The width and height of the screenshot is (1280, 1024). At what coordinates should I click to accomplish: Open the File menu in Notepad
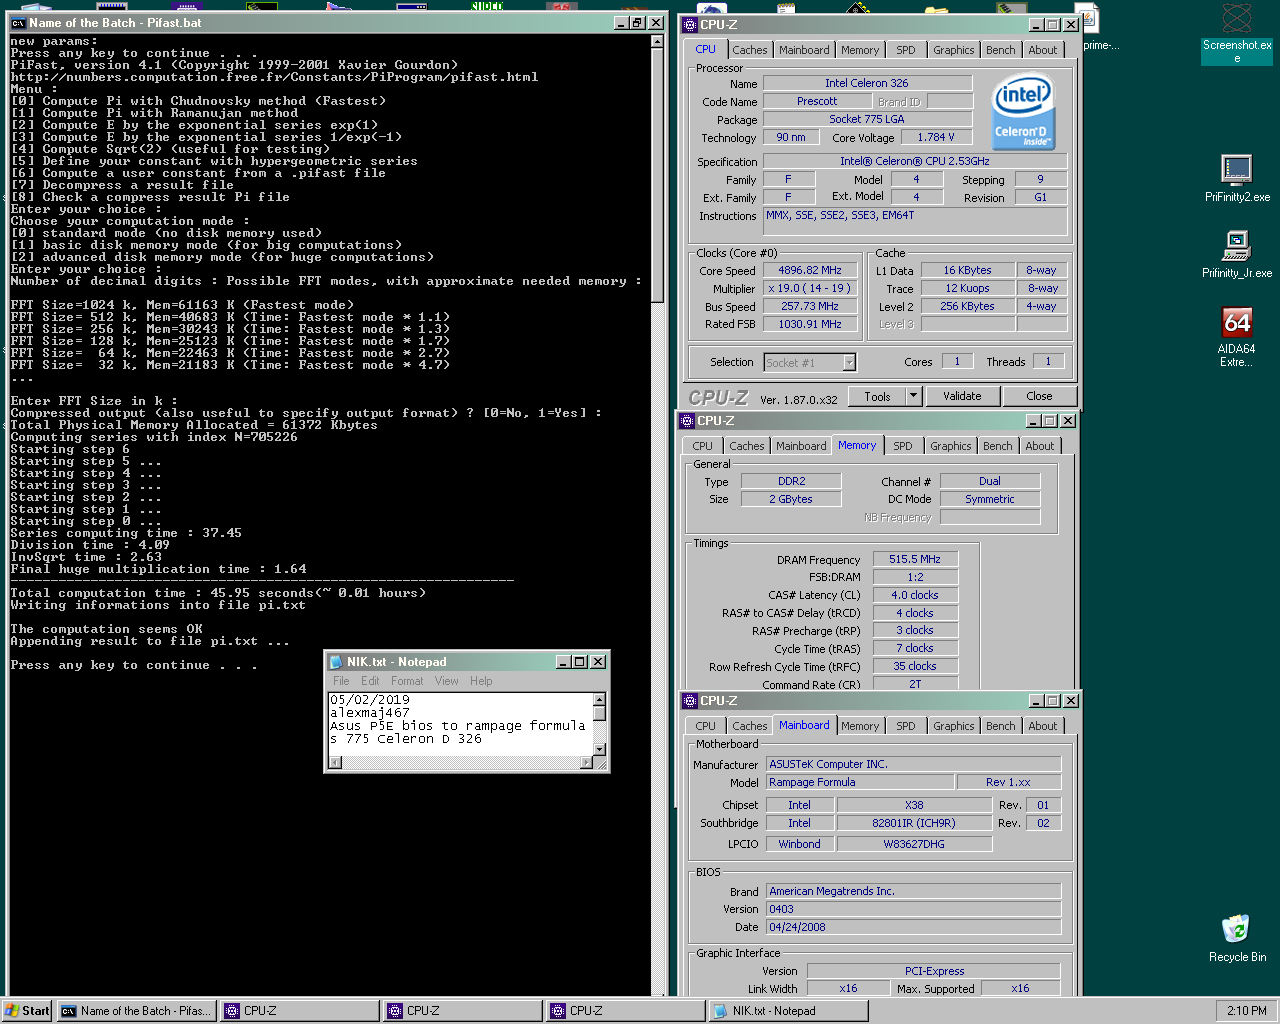[x=341, y=681]
